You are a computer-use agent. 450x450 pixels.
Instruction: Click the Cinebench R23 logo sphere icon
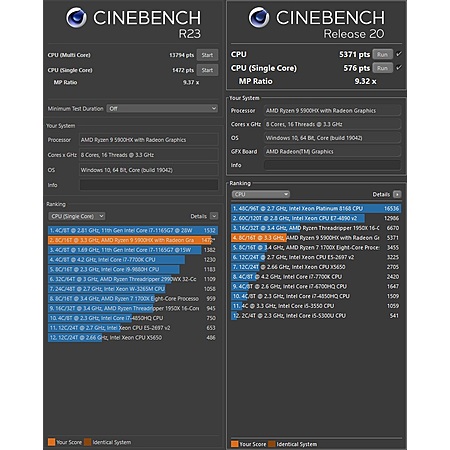76,18
